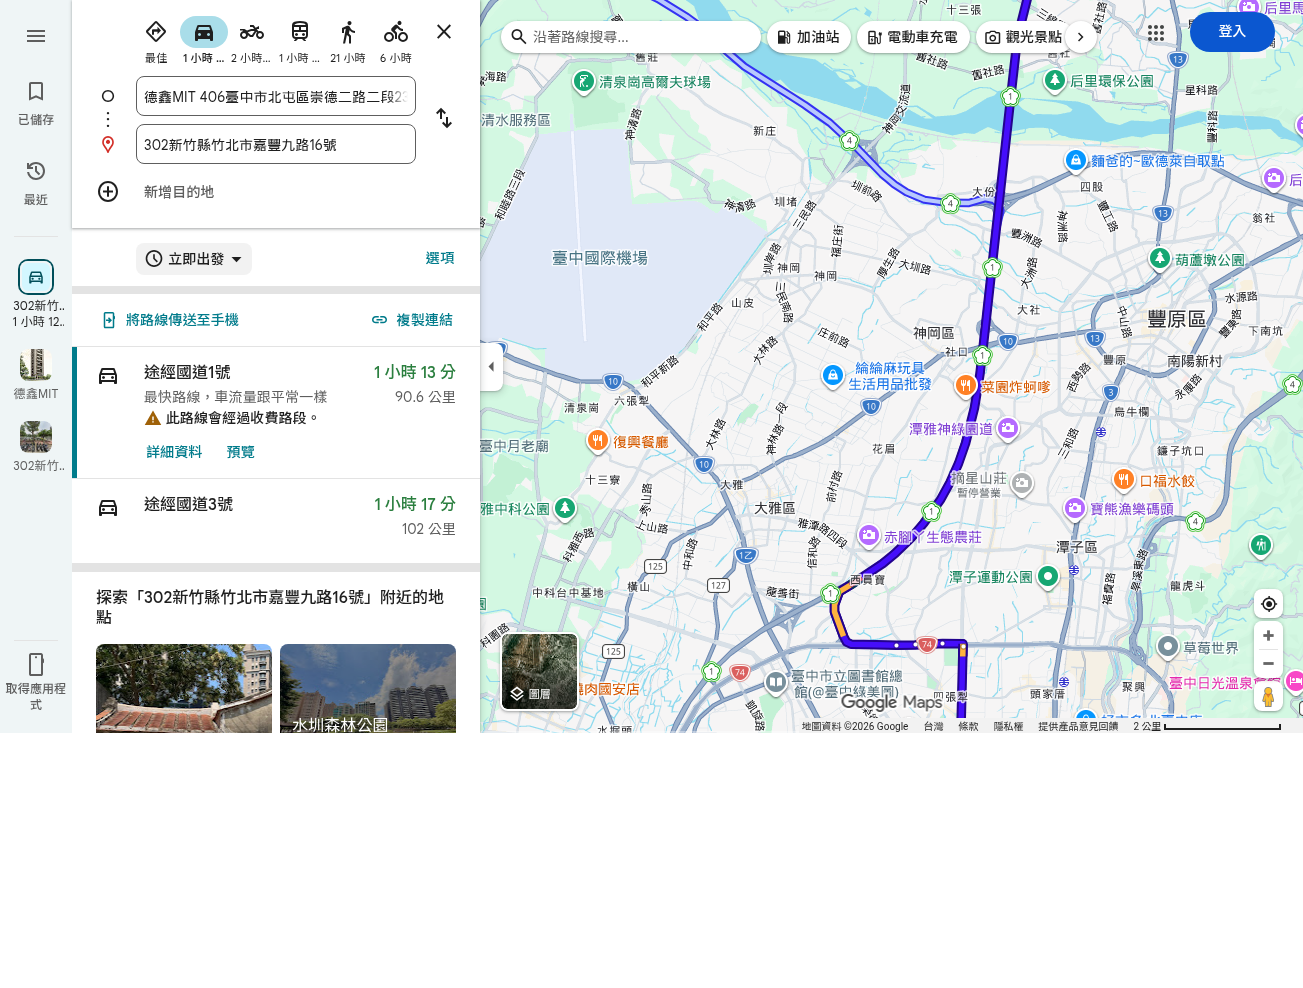The image size is (1303, 988).
Task: Open the 台灣 region link
Action: [x=933, y=726]
